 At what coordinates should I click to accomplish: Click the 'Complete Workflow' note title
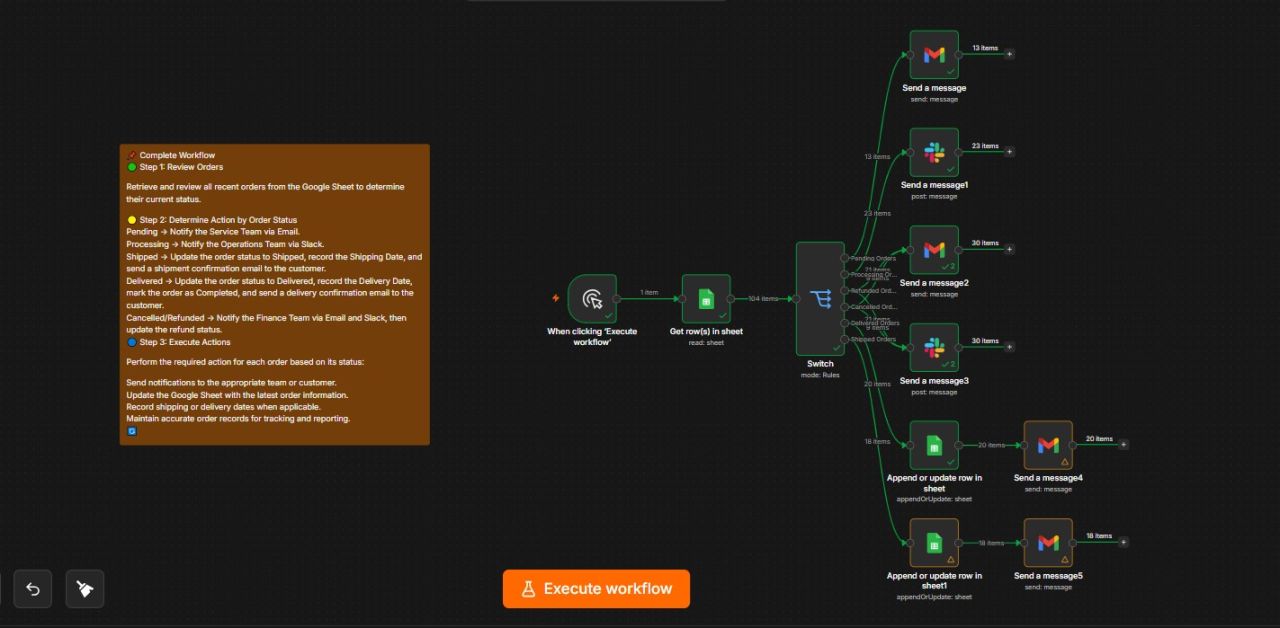coord(177,155)
